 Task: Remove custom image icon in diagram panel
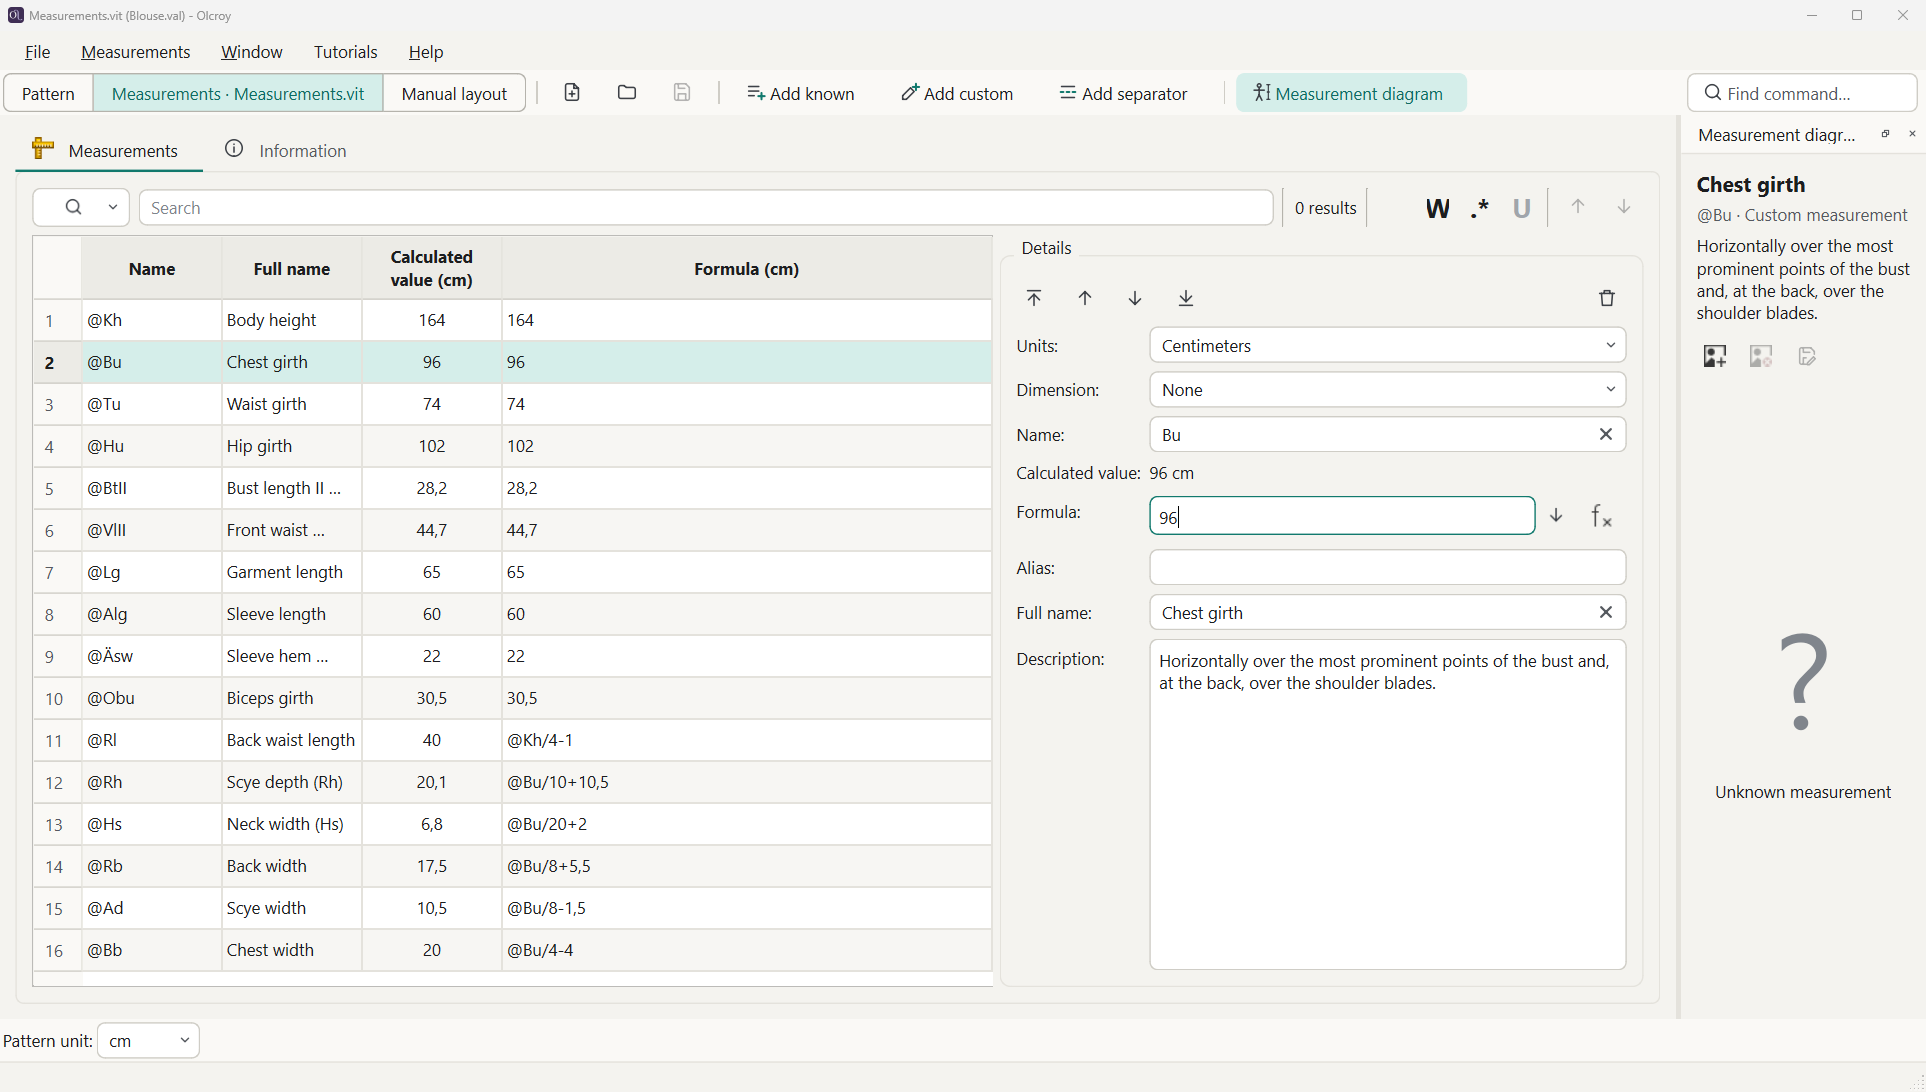pyautogui.click(x=1761, y=356)
